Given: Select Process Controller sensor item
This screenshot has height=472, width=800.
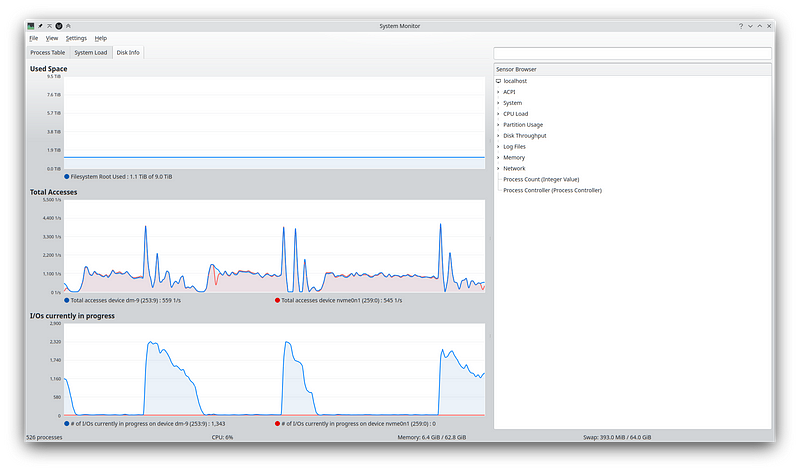Looking at the screenshot, I should pyautogui.click(x=553, y=190).
